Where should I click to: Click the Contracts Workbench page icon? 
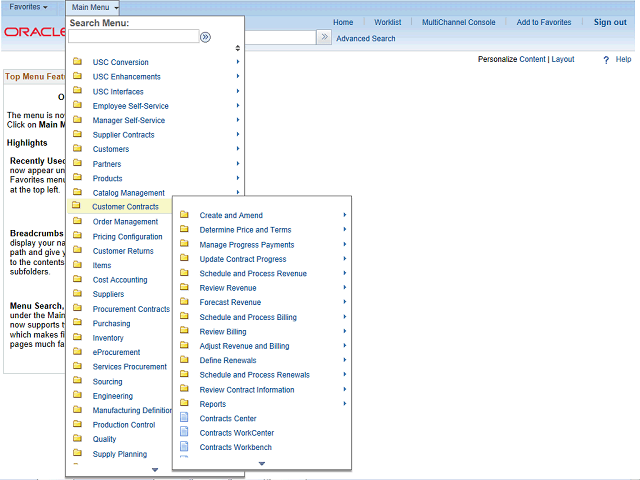184,447
